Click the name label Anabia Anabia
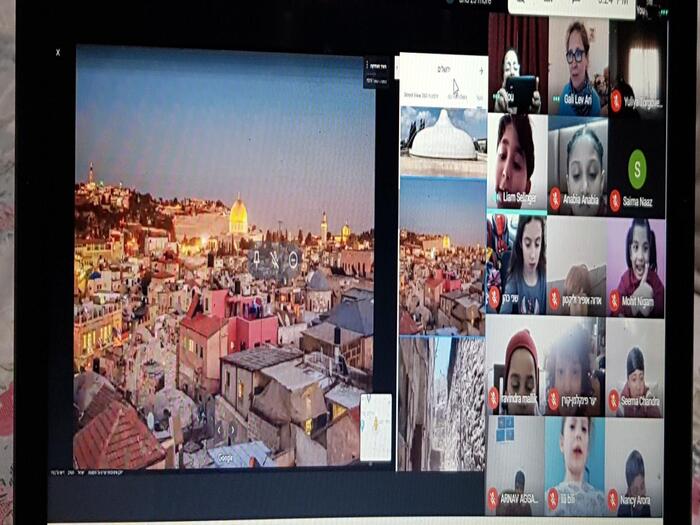The image size is (700, 525). pyautogui.click(x=580, y=200)
